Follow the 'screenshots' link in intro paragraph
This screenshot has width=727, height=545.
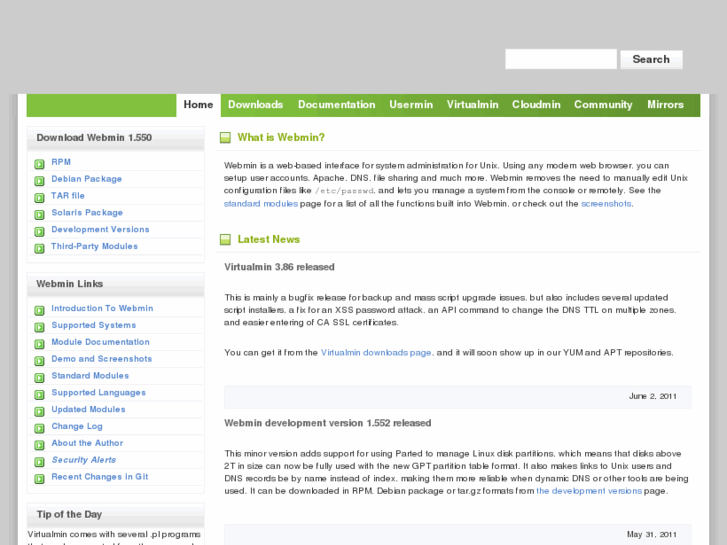[x=606, y=204]
